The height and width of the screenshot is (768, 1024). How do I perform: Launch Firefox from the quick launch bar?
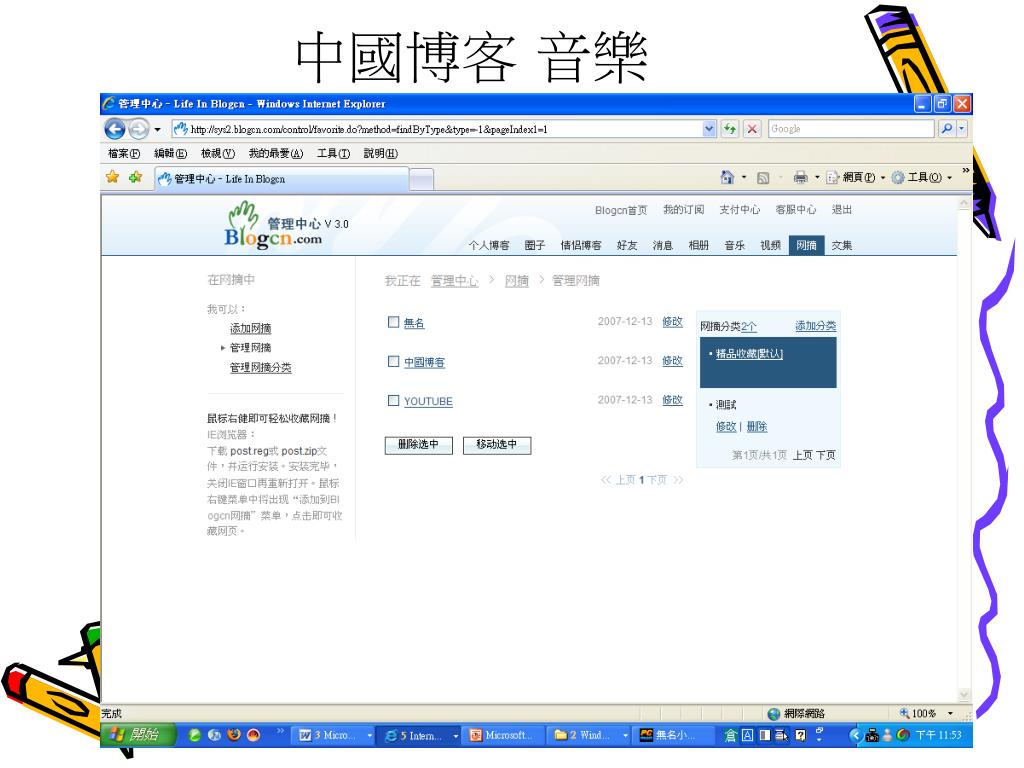click(x=234, y=735)
